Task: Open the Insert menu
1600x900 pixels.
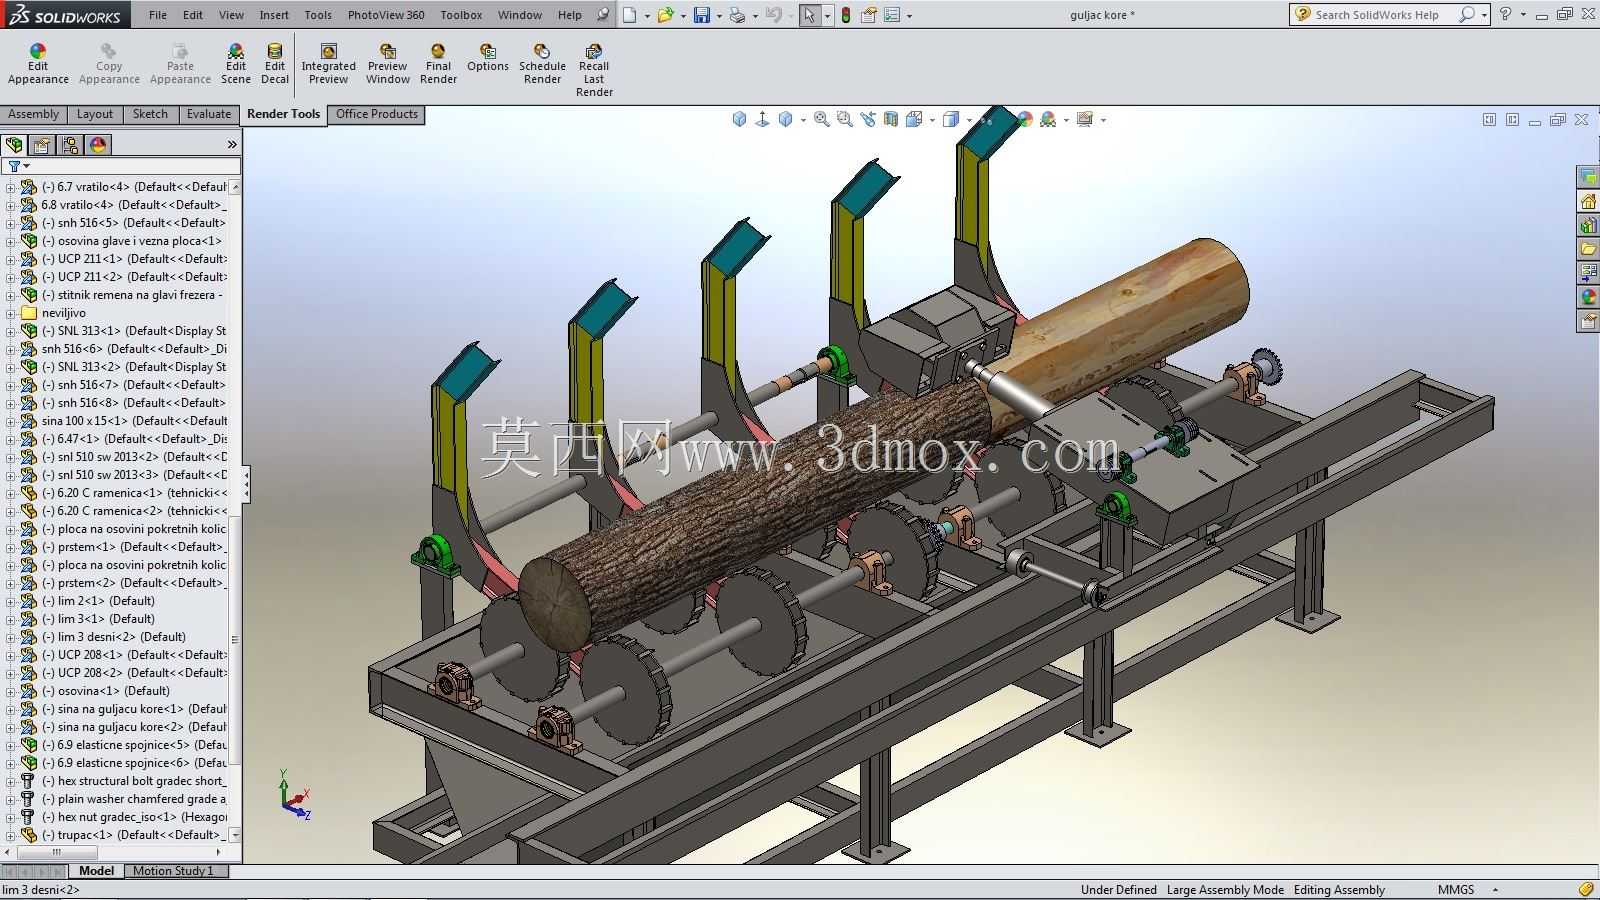Action: coord(274,15)
